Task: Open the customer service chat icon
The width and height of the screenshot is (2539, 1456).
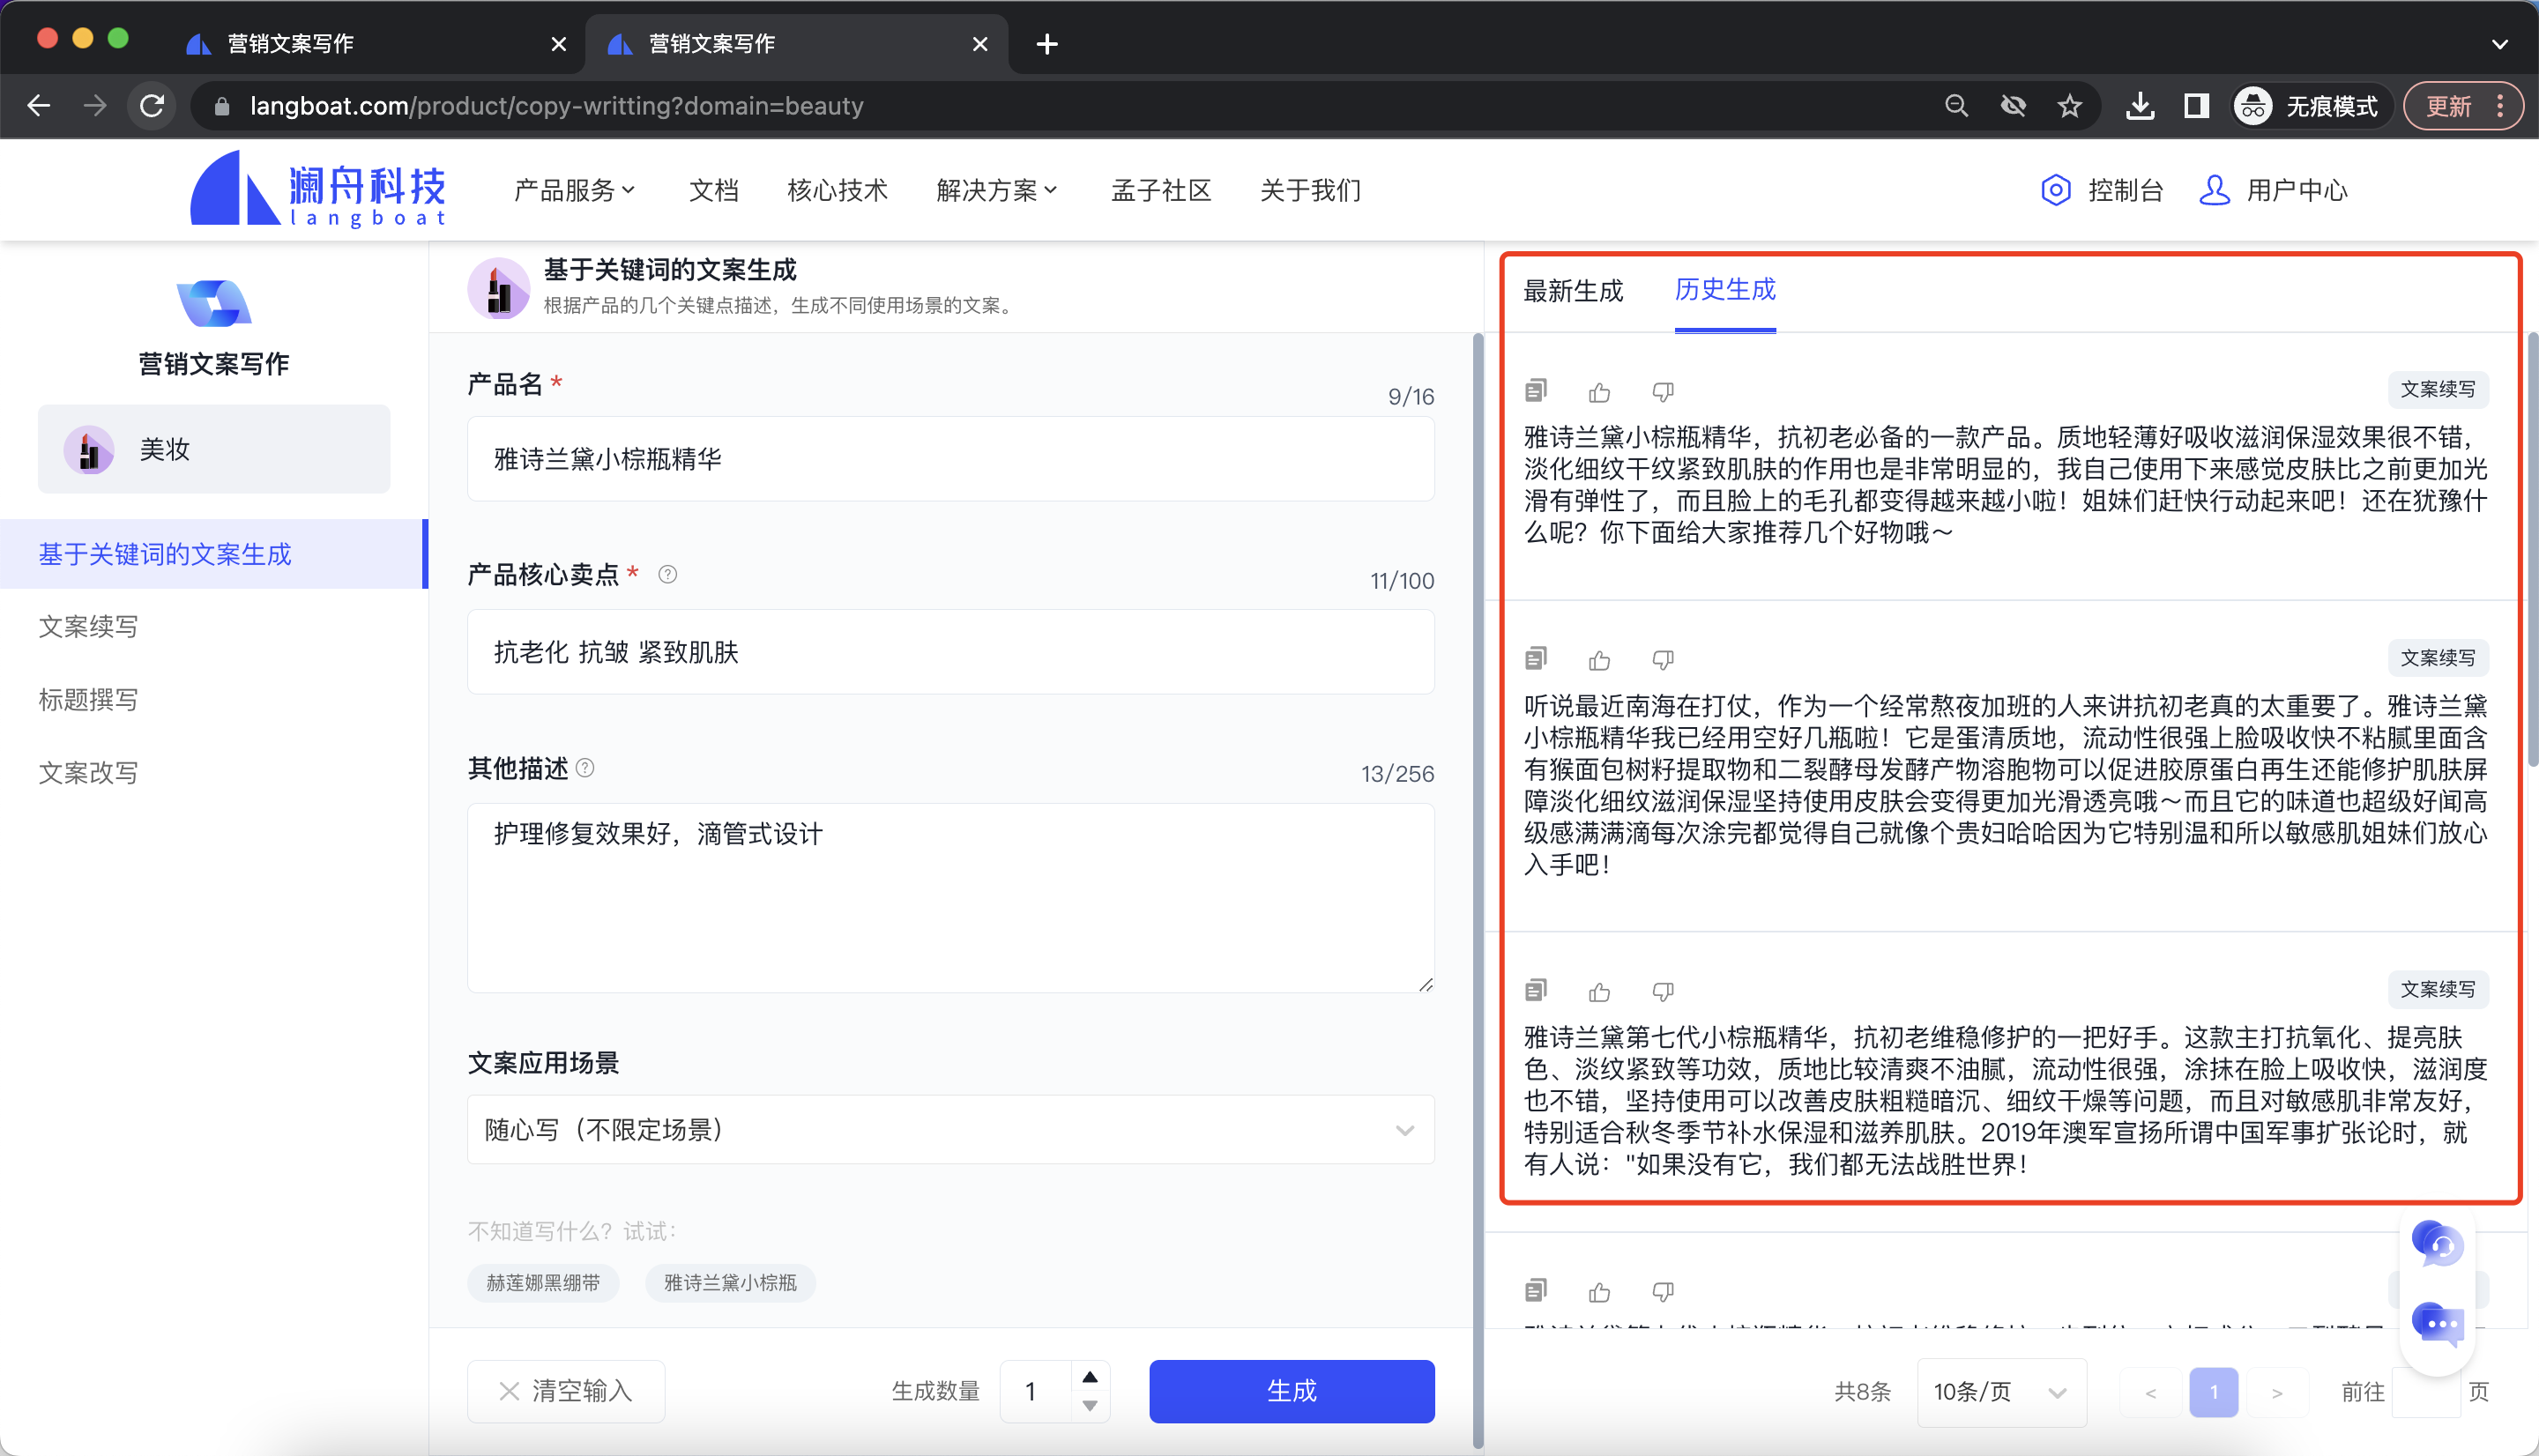Action: tap(2437, 1244)
